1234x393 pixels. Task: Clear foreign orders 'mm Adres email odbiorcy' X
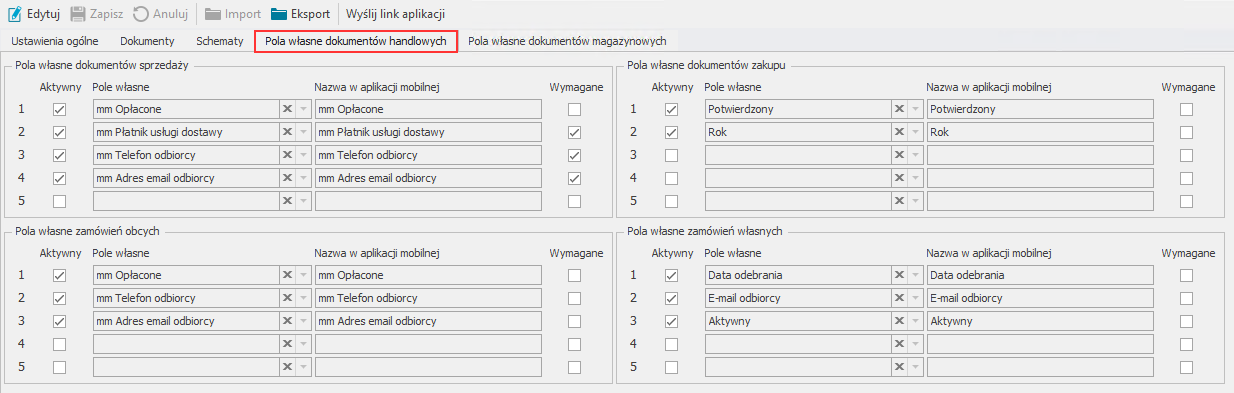click(287, 321)
